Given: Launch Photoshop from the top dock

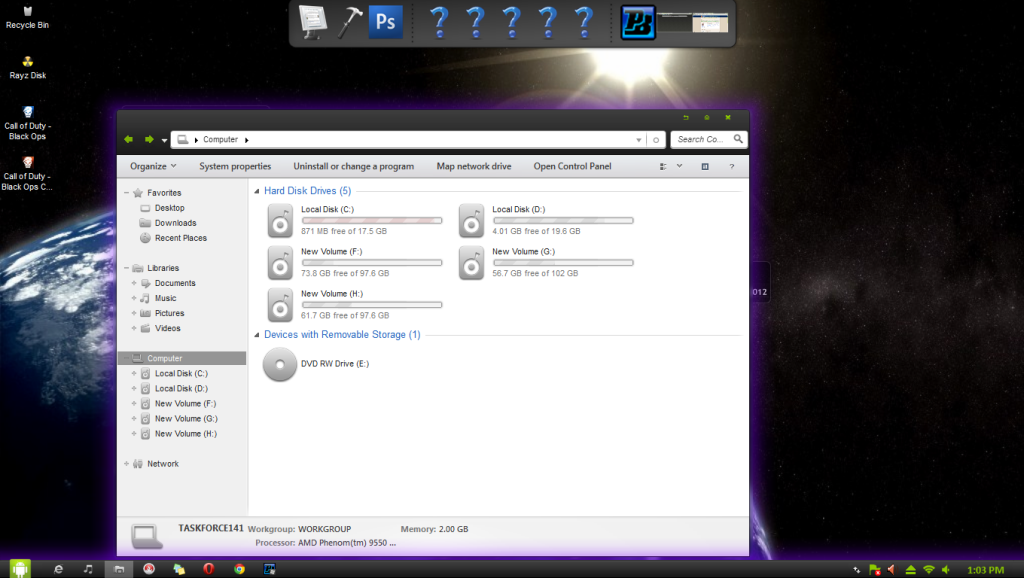Looking at the screenshot, I should point(385,22).
